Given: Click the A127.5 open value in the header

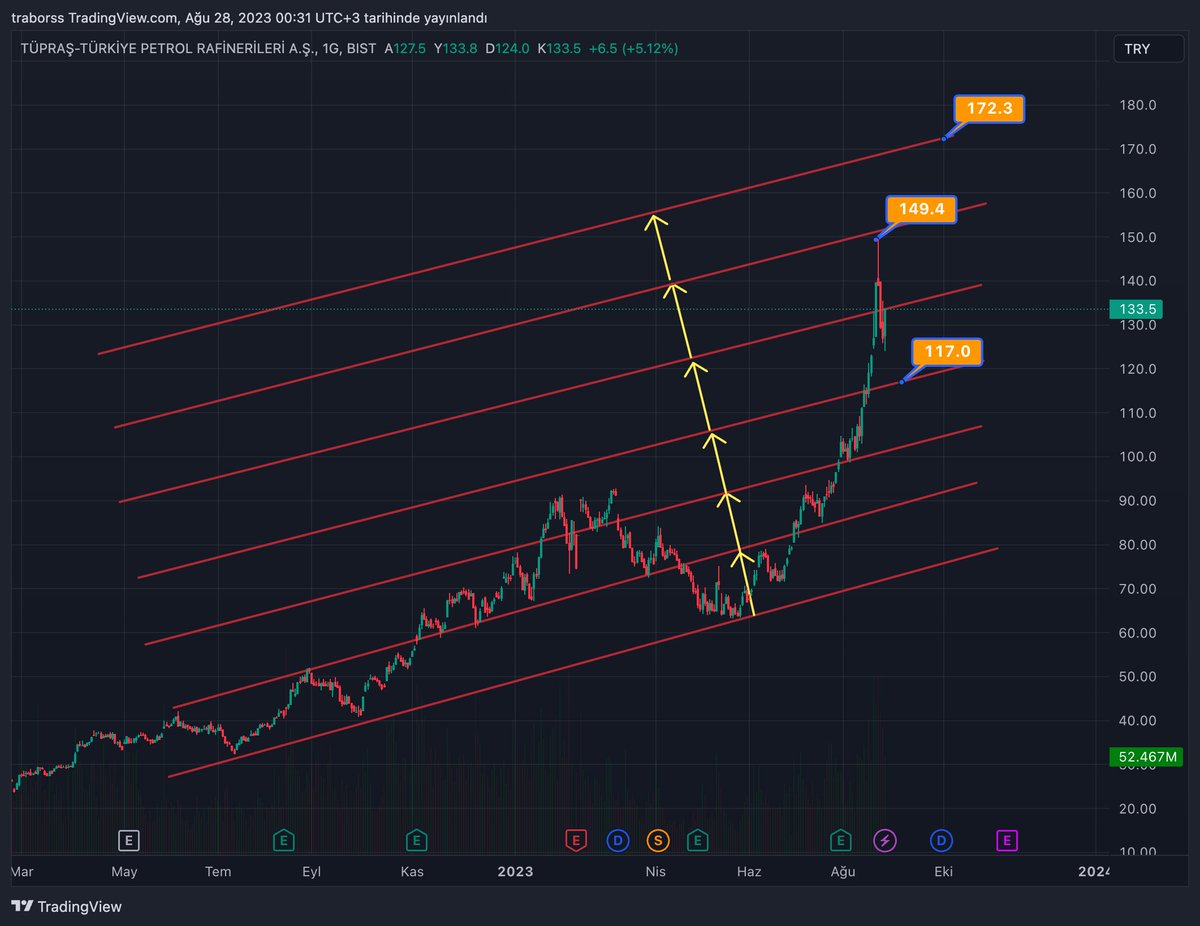Looking at the screenshot, I should tap(403, 48).
